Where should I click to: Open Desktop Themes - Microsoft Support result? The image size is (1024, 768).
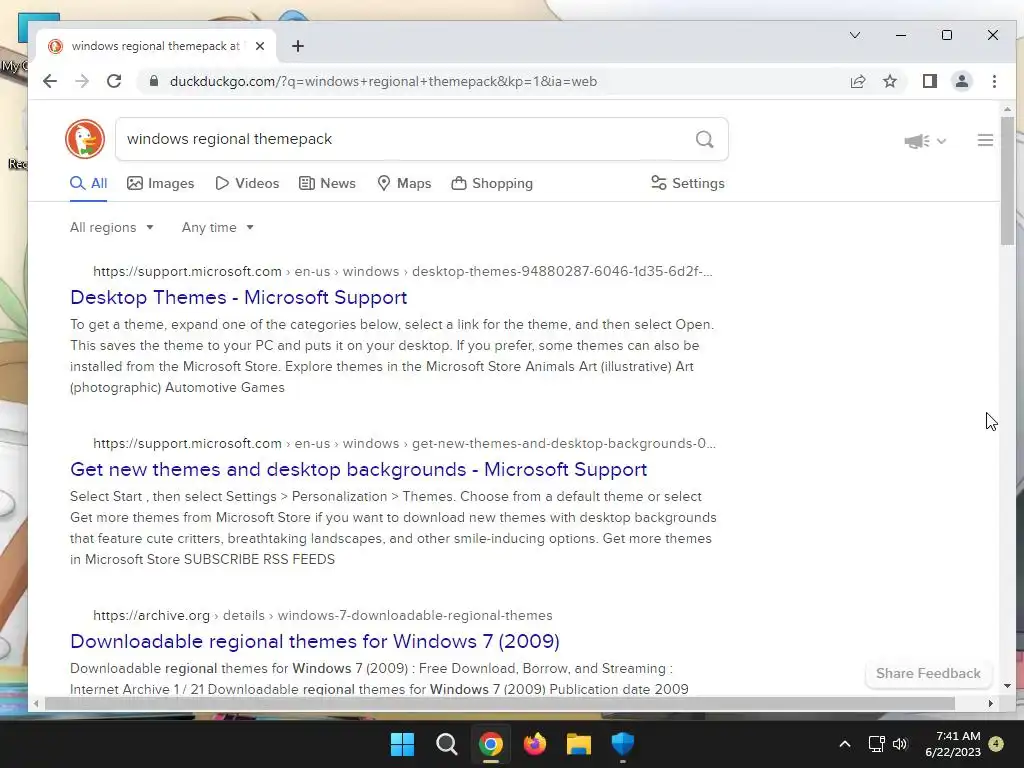click(238, 297)
